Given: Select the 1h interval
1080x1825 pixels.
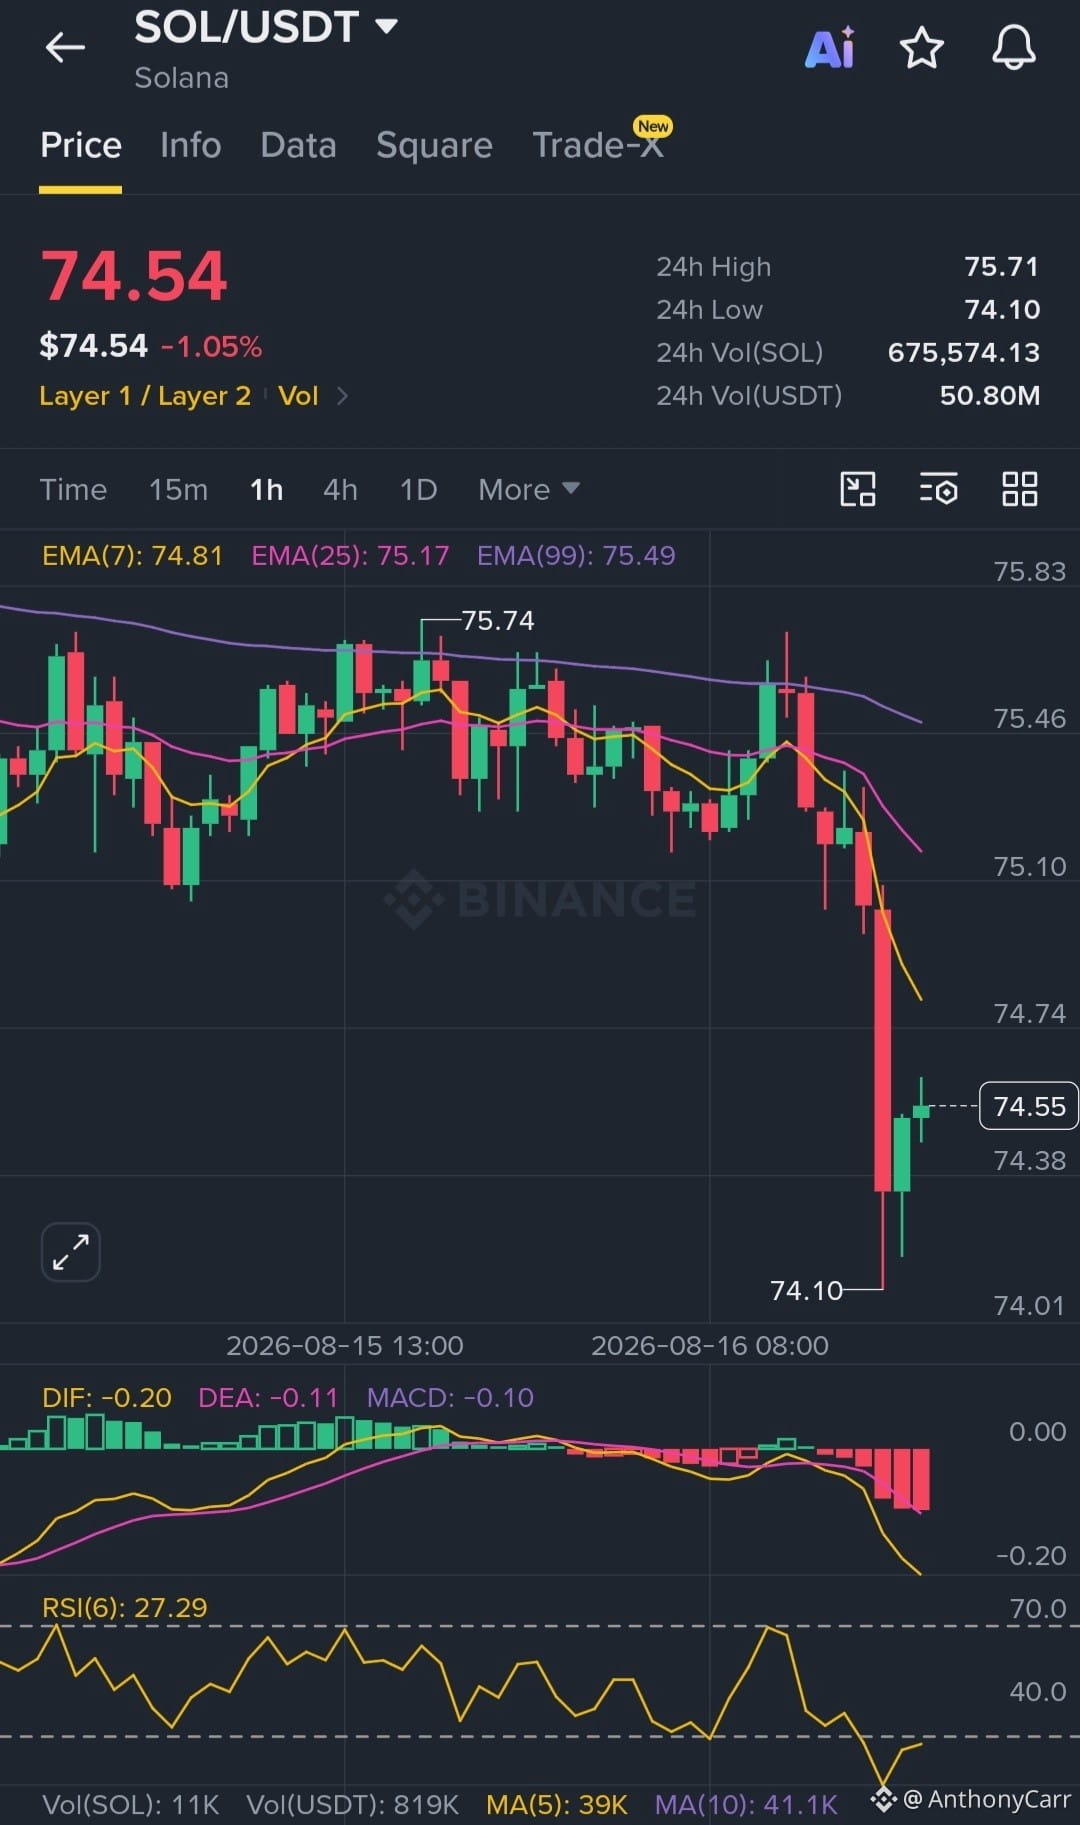Looking at the screenshot, I should click(x=266, y=490).
